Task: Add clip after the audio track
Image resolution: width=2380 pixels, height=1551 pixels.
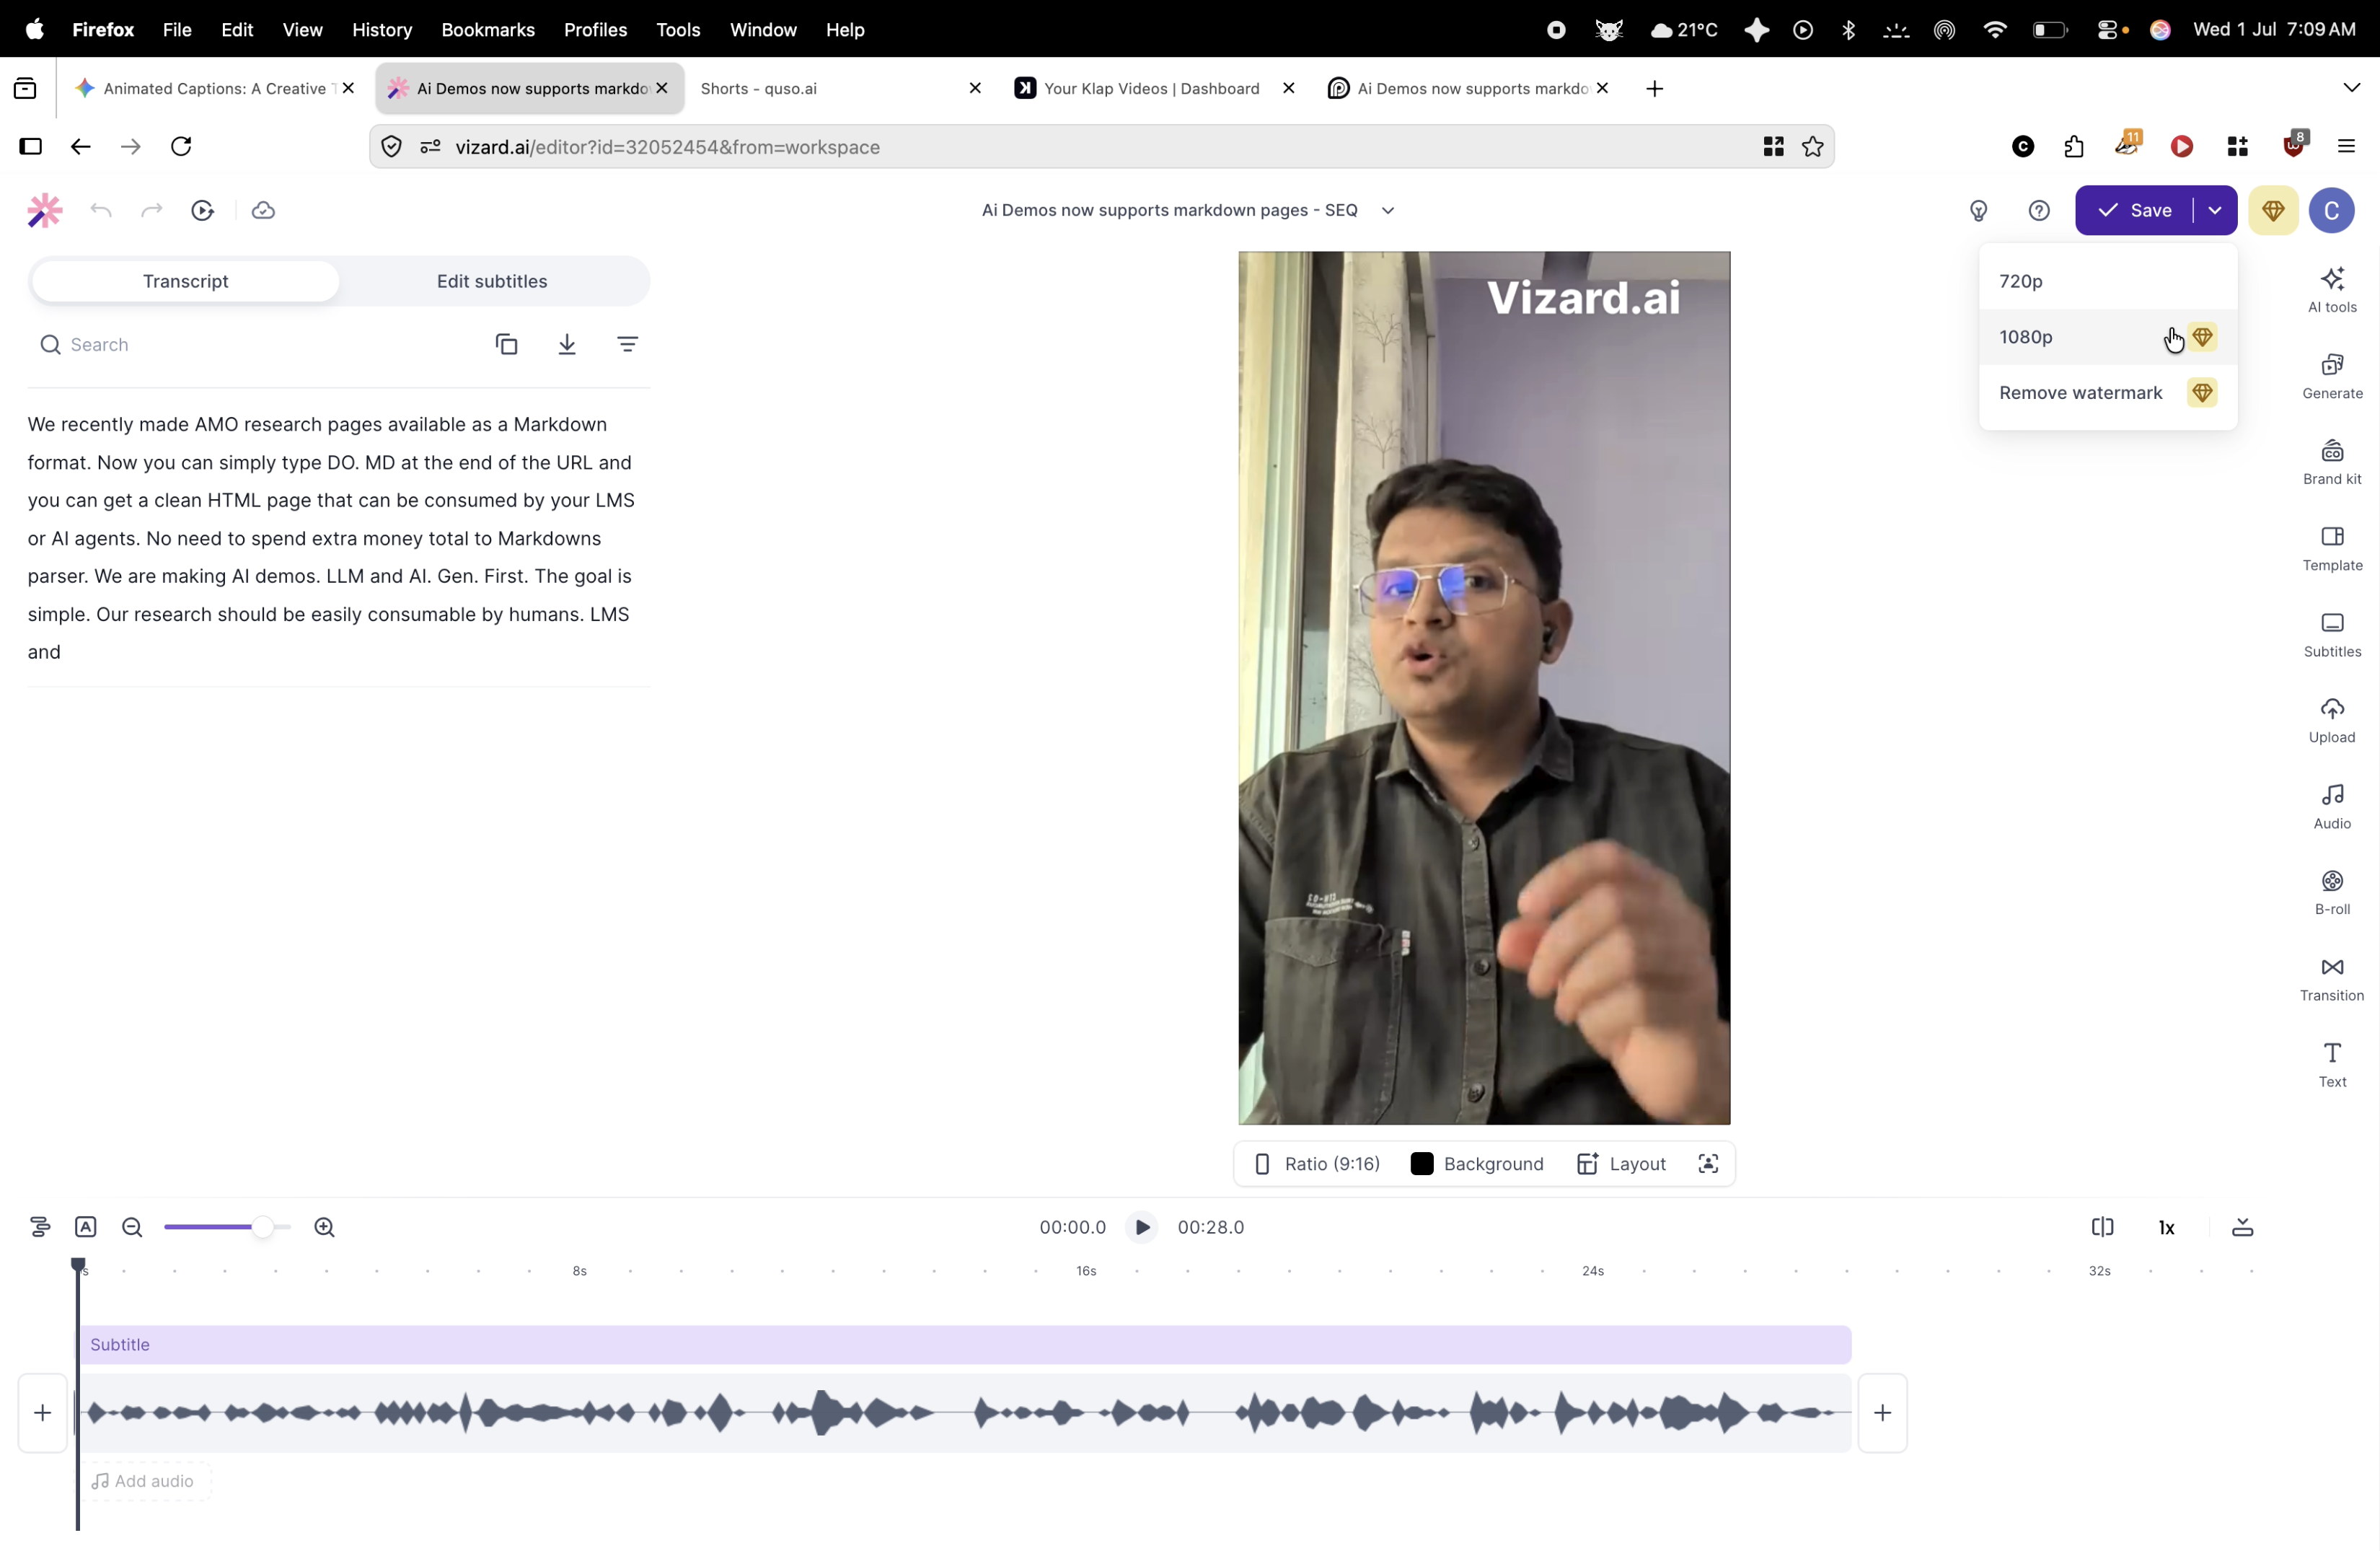Action: (1882, 1412)
